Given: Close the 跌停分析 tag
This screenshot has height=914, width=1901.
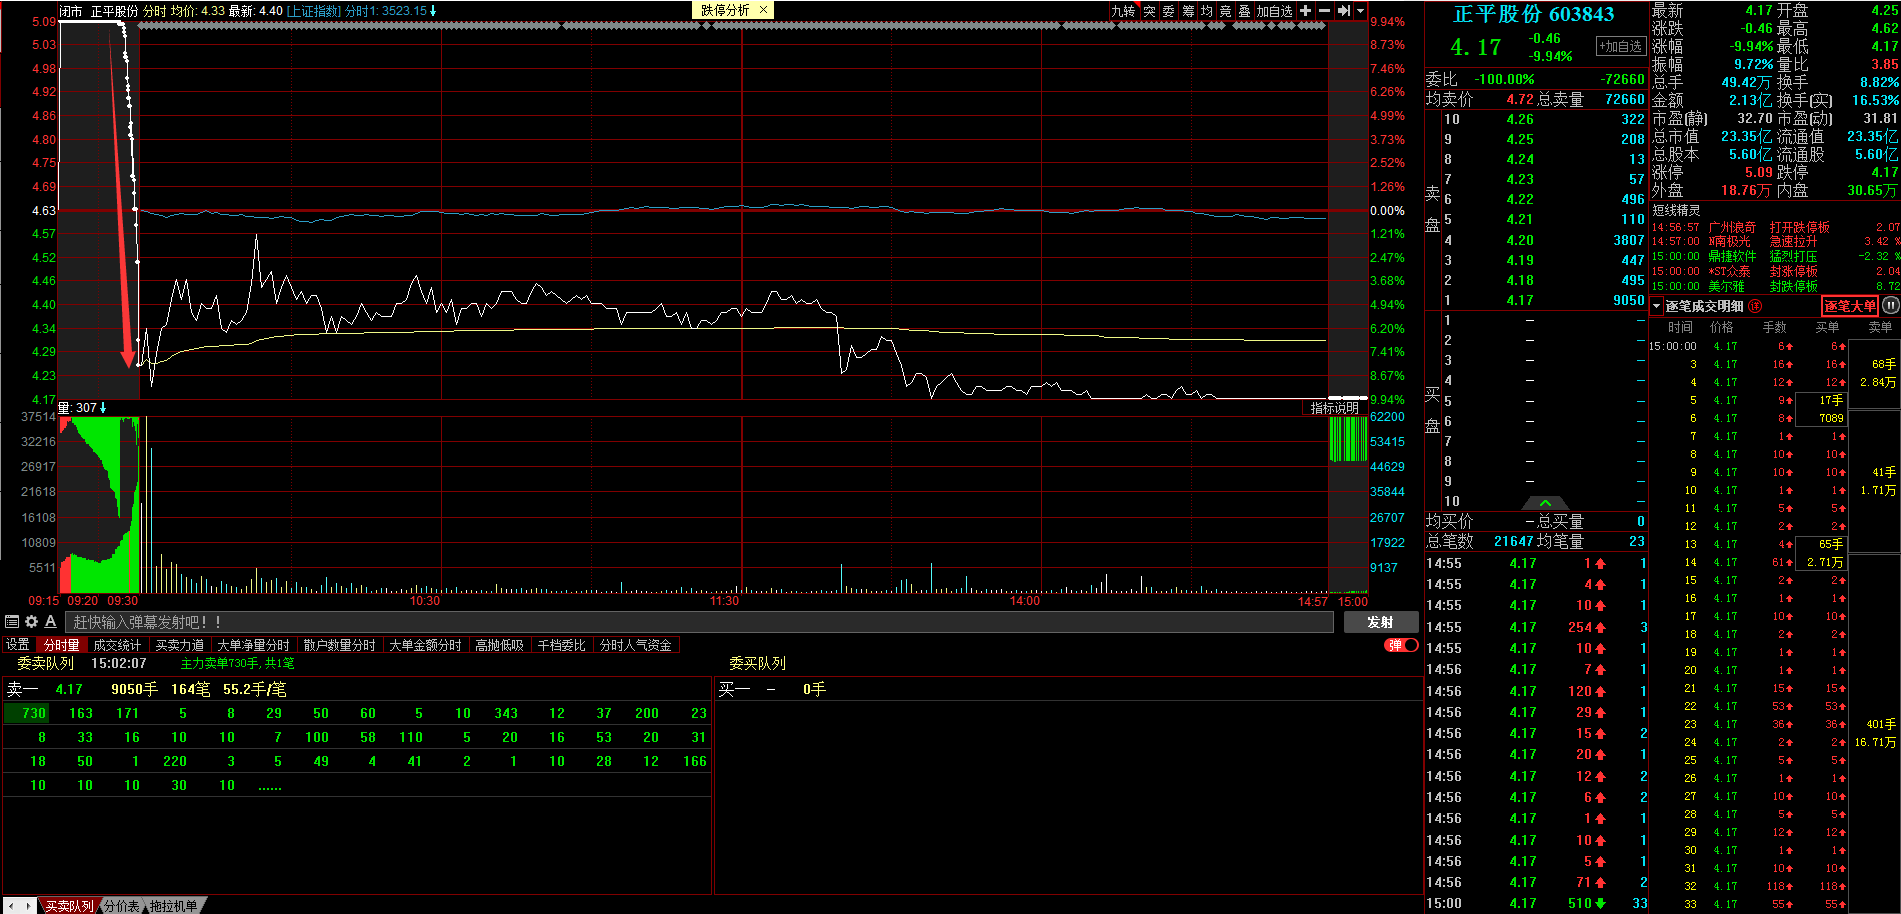Looking at the screenshot, I should click(x=764, y=10).
